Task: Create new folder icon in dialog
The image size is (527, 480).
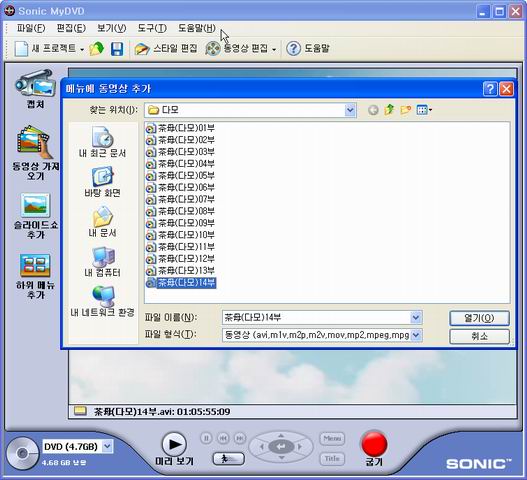Action: (x=406, y=110)
